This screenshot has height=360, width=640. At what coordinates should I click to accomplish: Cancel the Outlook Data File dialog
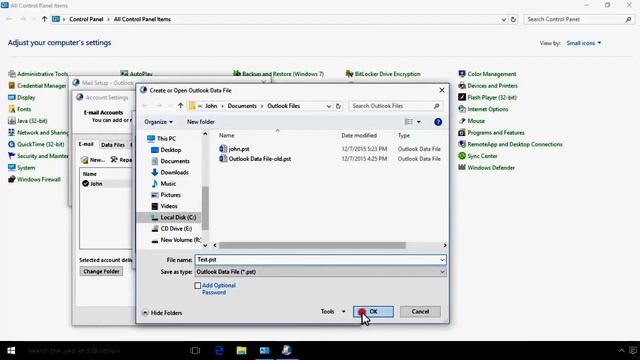point(420,311)
